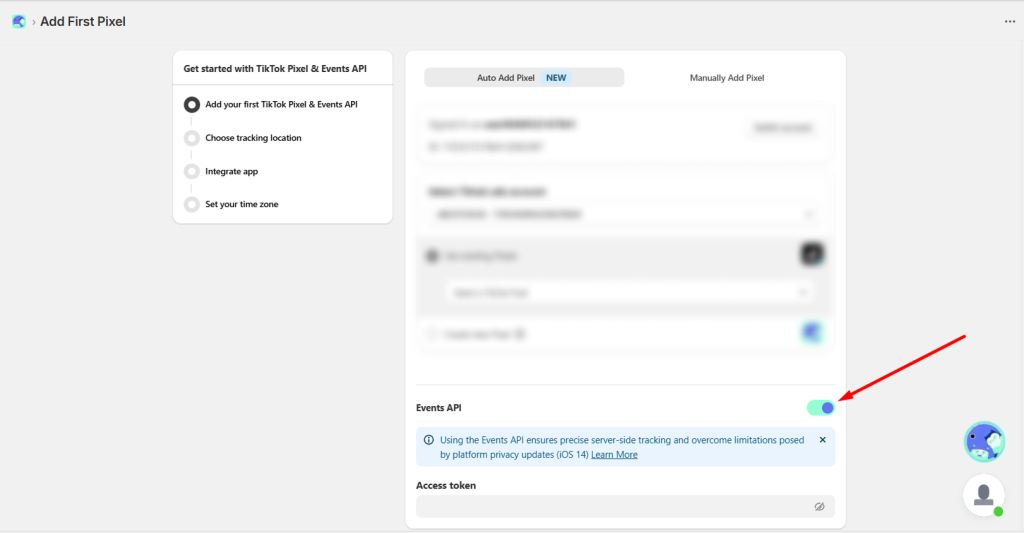
Task: Click the Access token label
Action: pos(446,485)
